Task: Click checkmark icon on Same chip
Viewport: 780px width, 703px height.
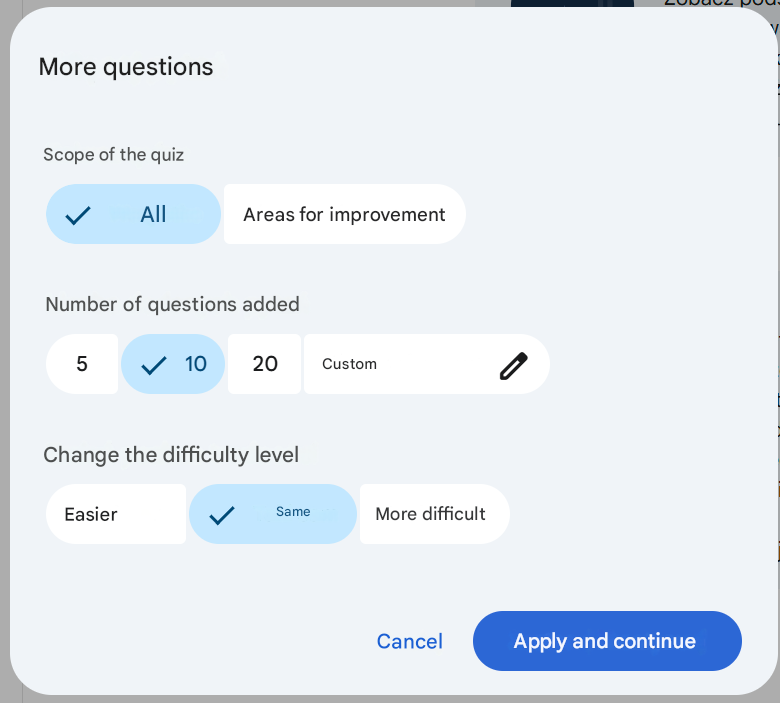Action: [222, 515]
